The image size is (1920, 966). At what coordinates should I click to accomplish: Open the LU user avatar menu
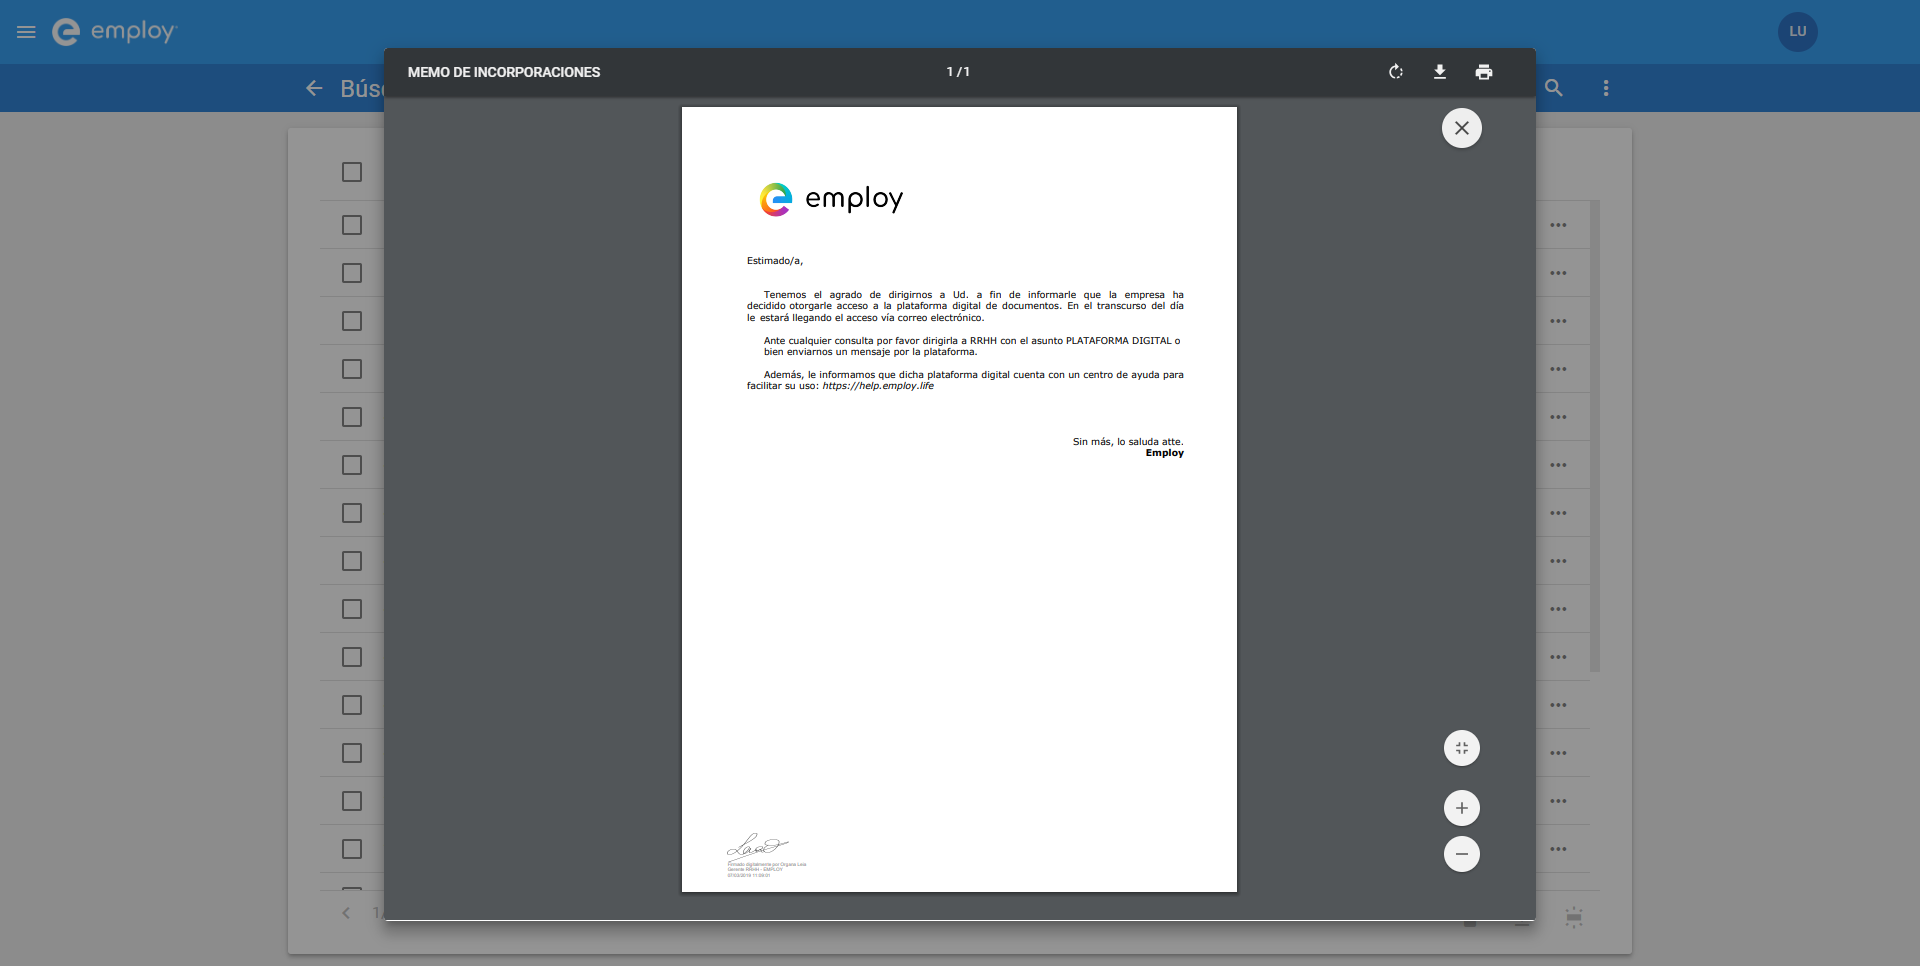click(x=1798, y=32)
